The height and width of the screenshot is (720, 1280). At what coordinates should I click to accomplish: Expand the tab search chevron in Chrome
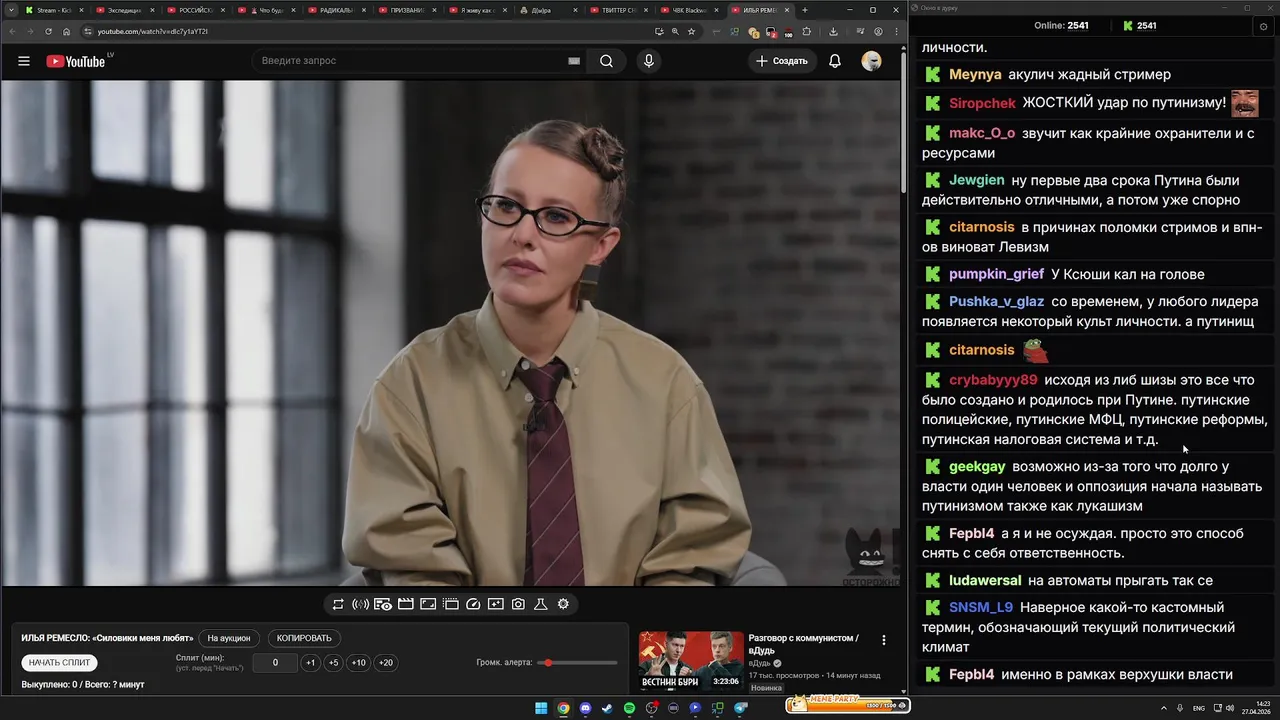[x=10, y=10]
